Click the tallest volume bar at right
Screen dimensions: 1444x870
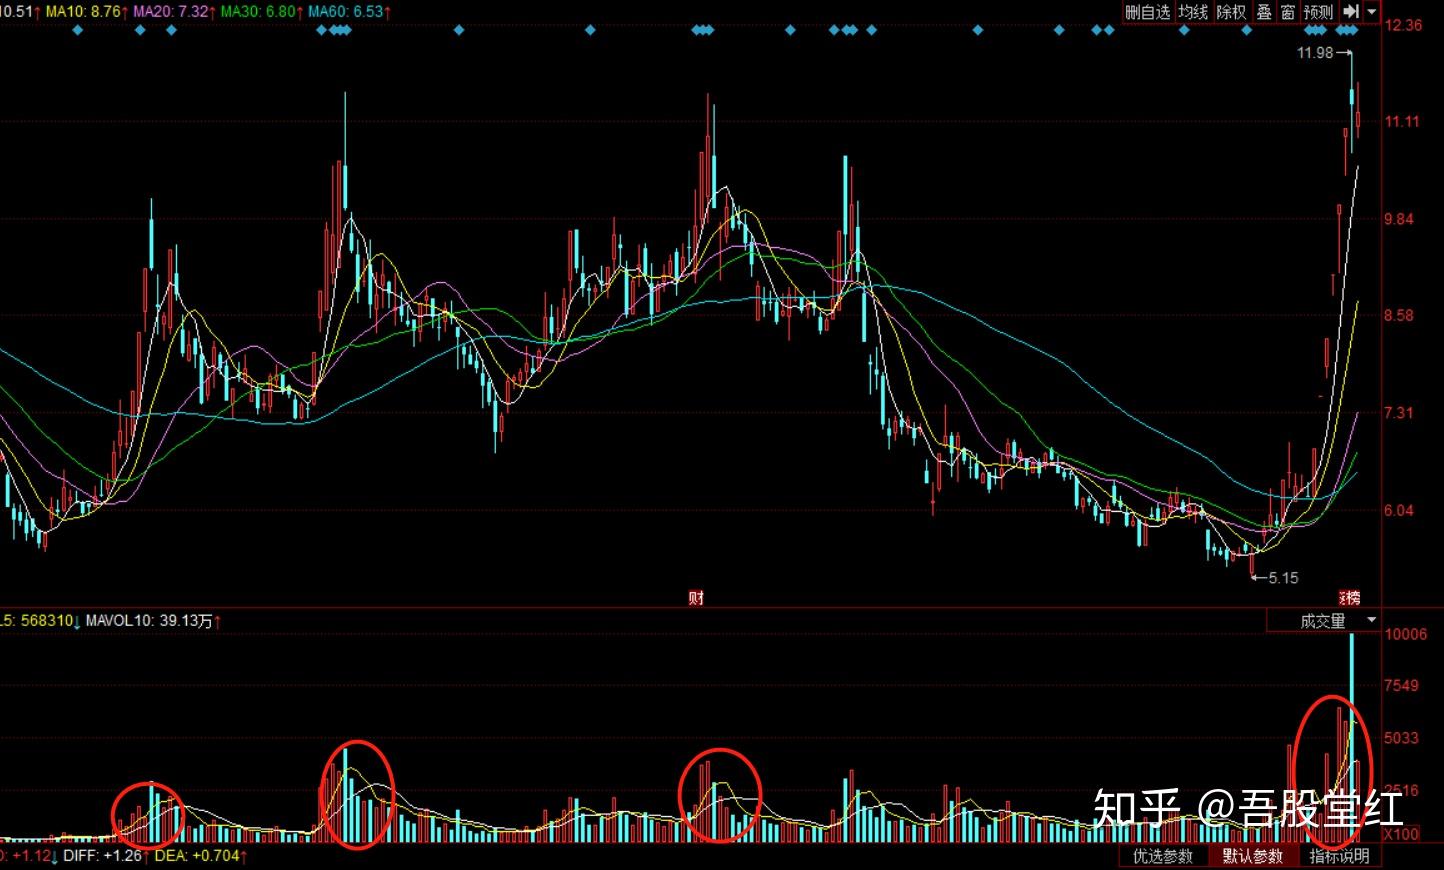click(x=1352, y=737)
